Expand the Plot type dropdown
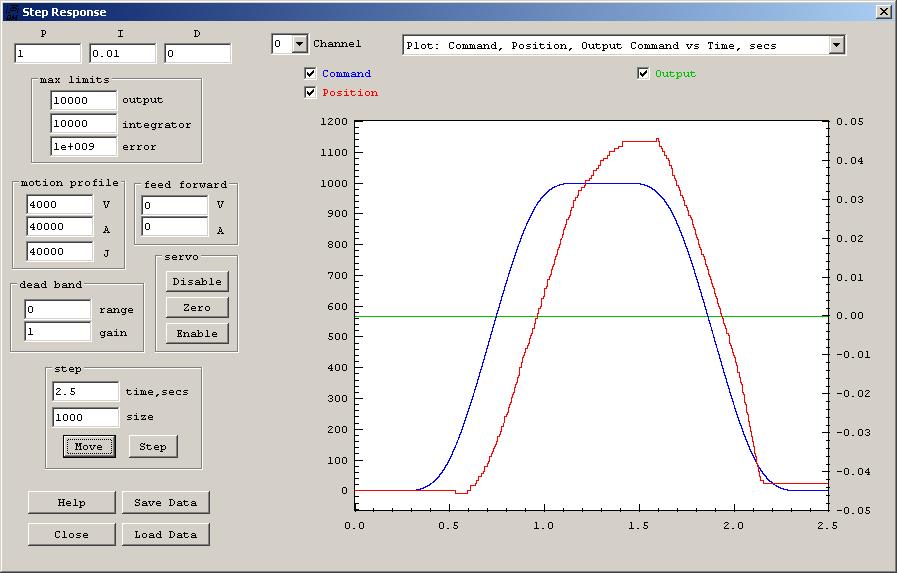897x573 pixels. pos(836,45)
